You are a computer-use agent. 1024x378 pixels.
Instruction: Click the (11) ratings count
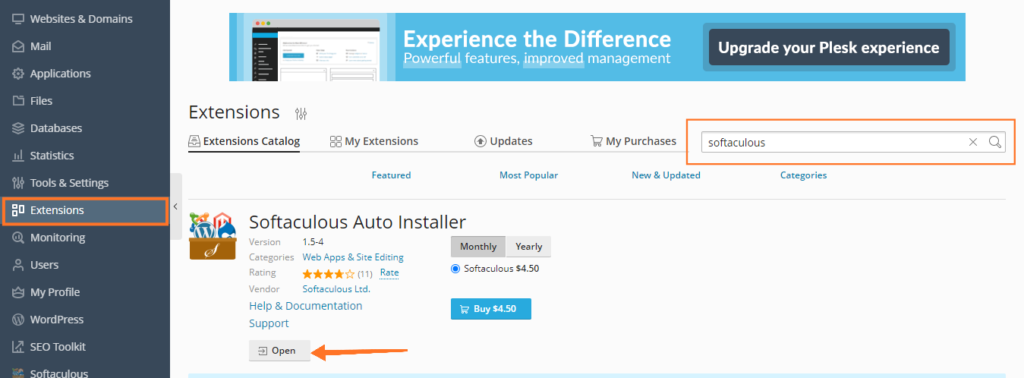coord(365,274)
